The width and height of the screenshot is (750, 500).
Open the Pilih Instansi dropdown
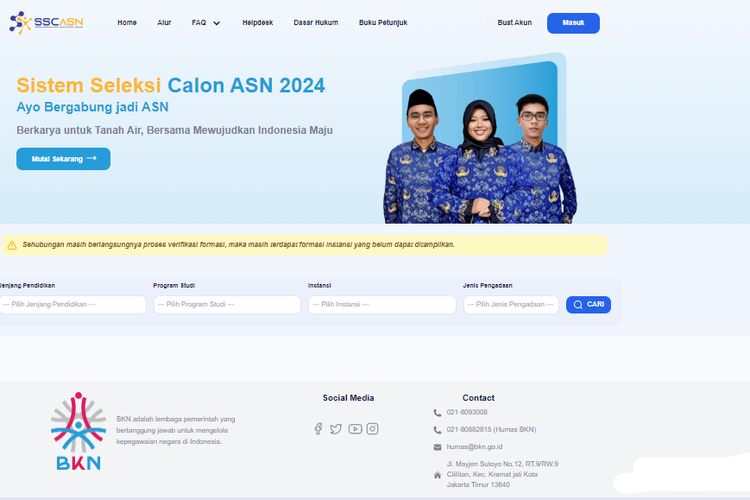tap(382, 304)
